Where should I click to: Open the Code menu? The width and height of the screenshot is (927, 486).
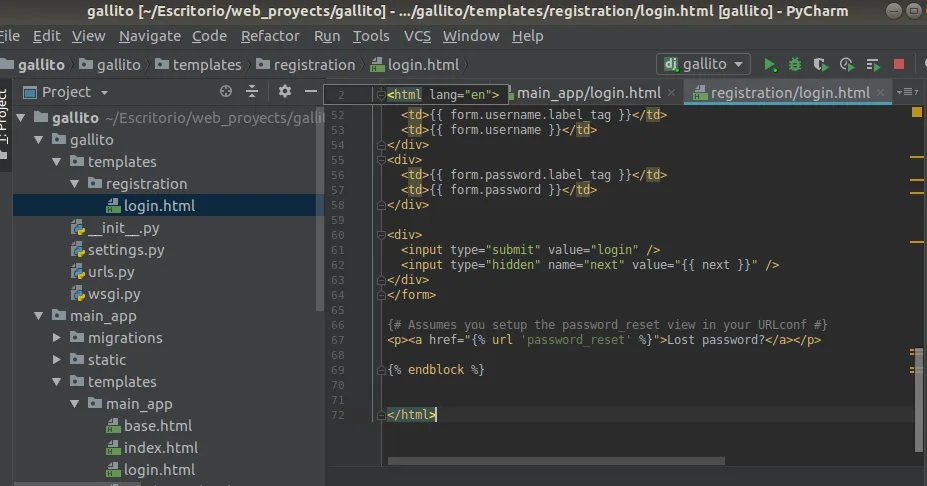tap(209, 36)
